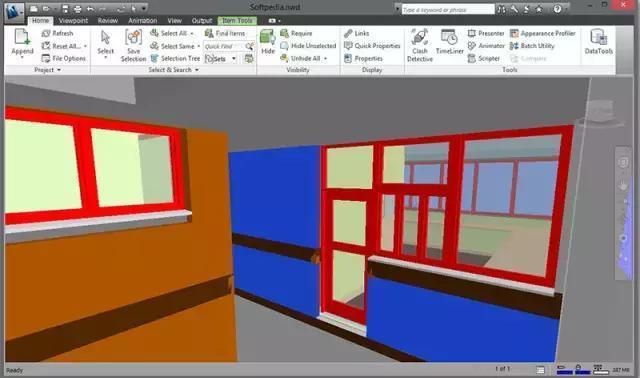Open File Options

pyautogui.click(x=64, y=58)
